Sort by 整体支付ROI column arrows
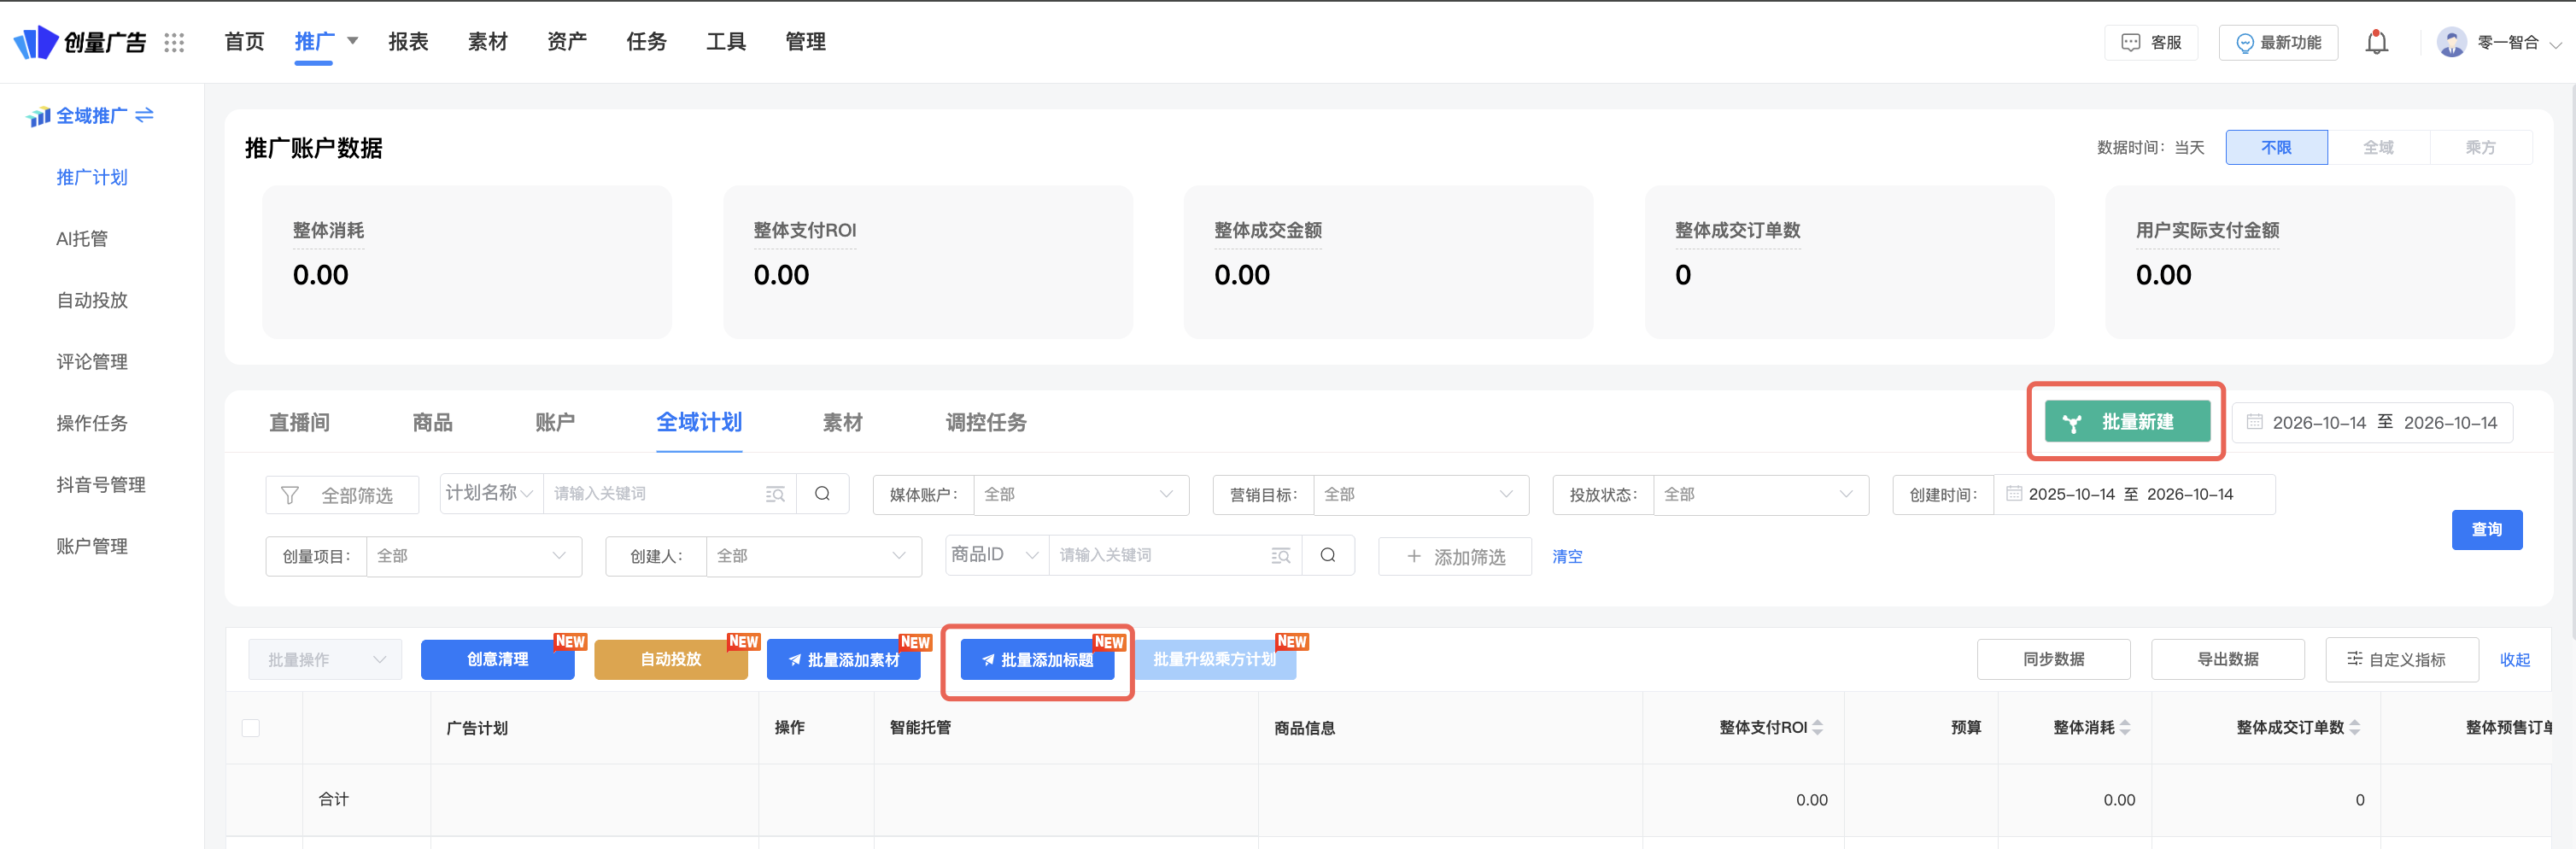Screen dimensions: 2576x849 pyautogui.click(x=1817, y=728)
